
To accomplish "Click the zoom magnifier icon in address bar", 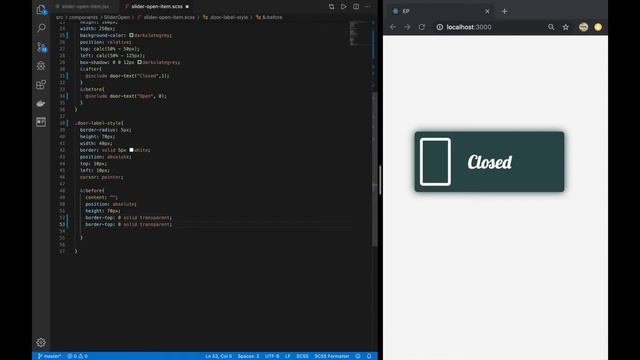I will coord(551,27).
